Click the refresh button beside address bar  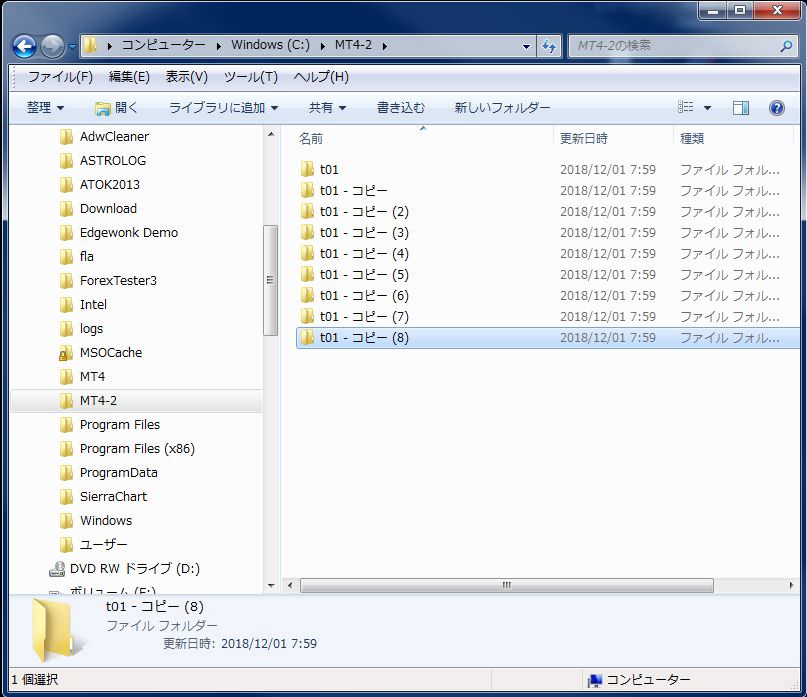pos(549,46)
